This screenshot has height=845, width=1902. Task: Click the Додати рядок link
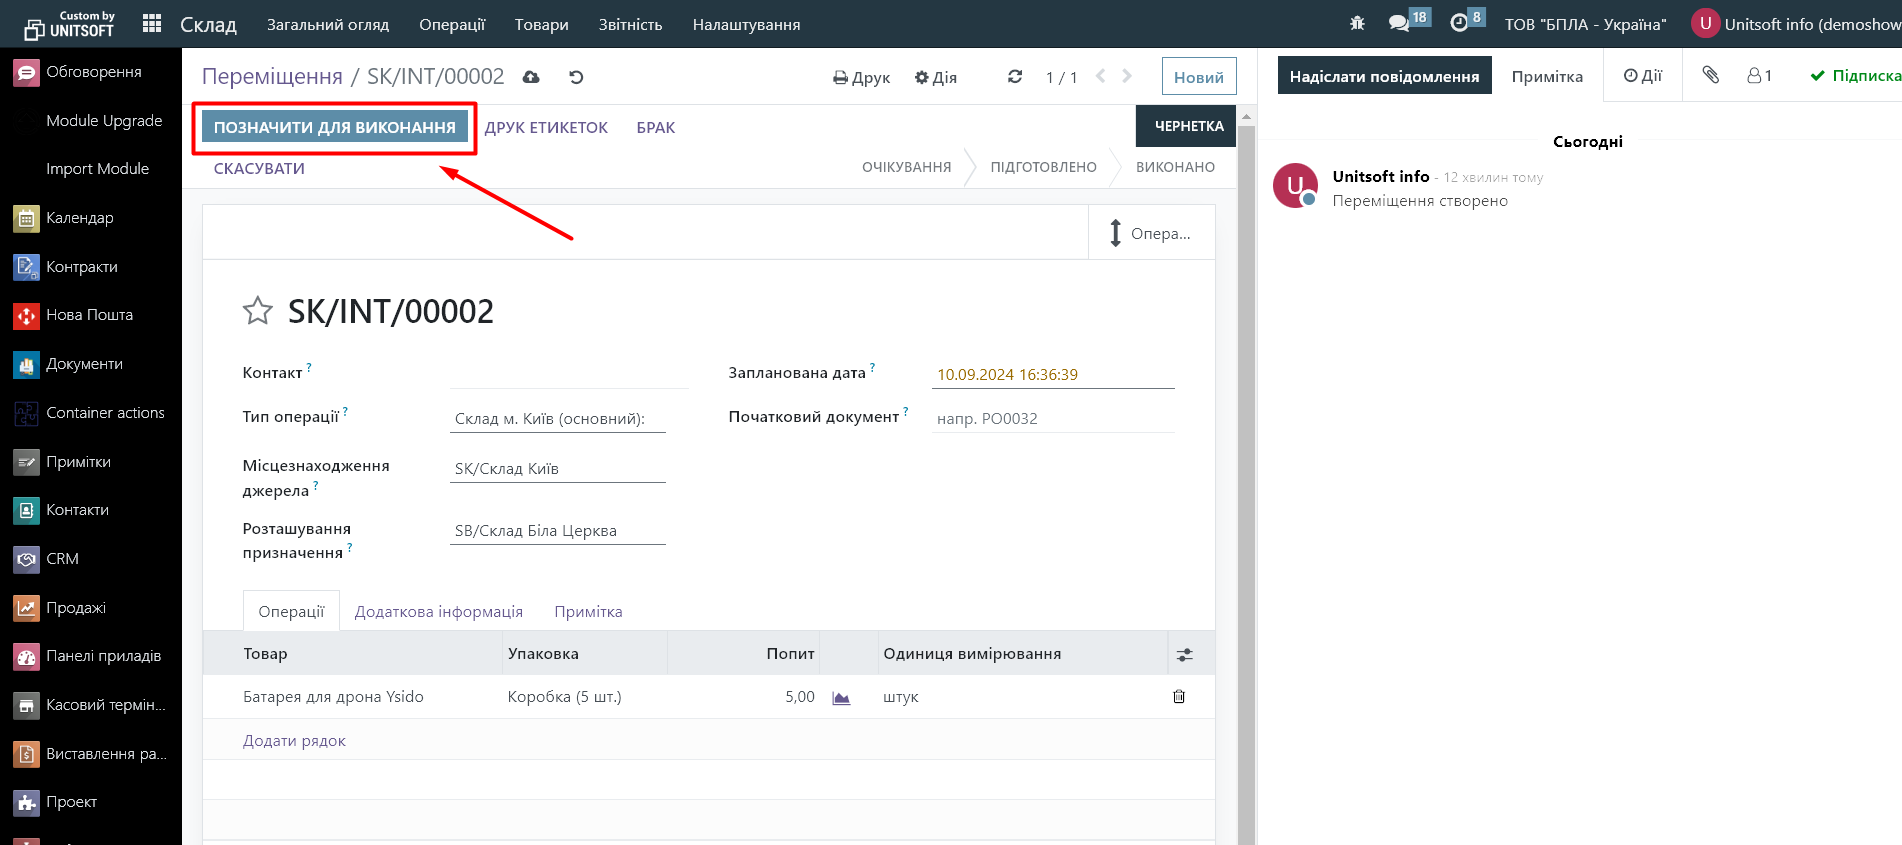(294, 741)
